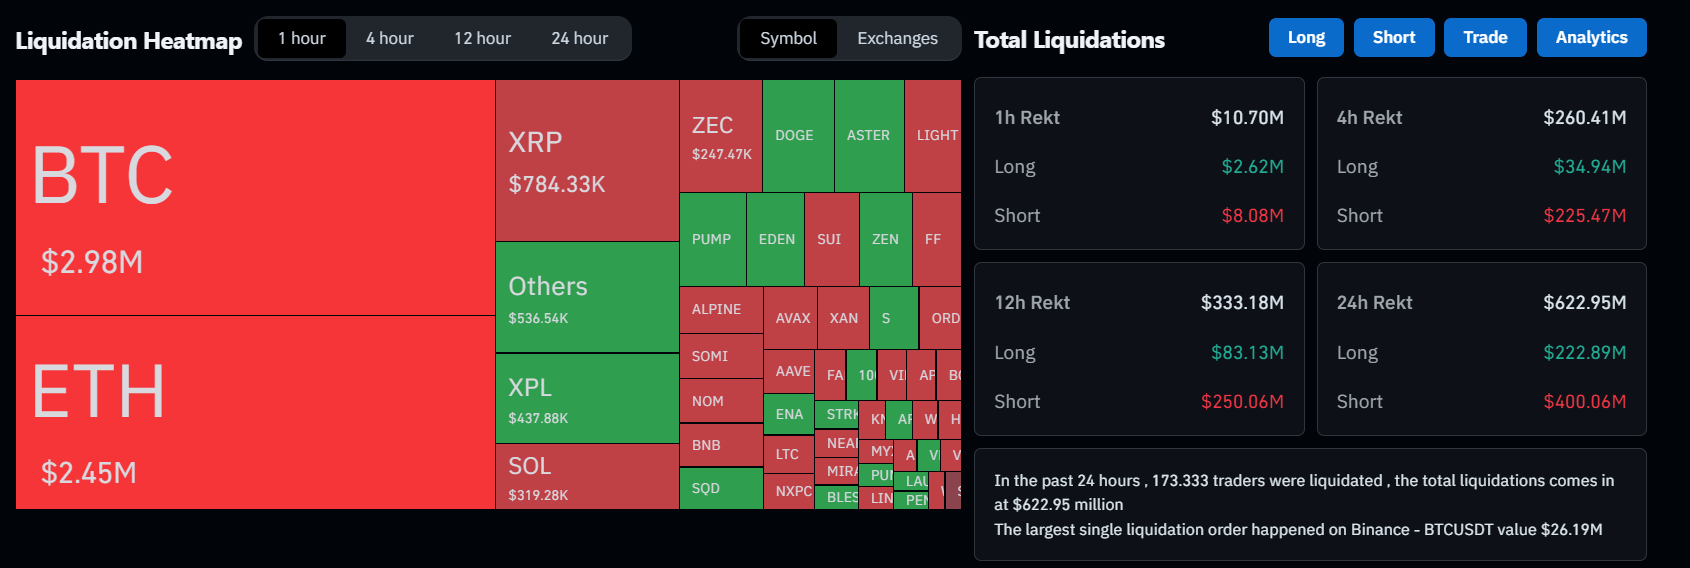This screenshot has width=1690, height=568.
Task: Click the ZEC heatmap tile
Action: (x=721, y=136)
